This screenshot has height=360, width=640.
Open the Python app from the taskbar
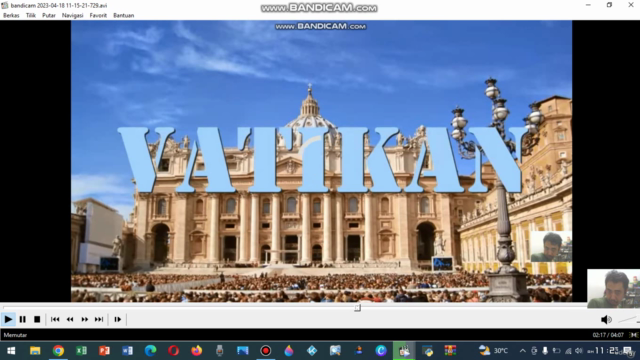point(427,351)
